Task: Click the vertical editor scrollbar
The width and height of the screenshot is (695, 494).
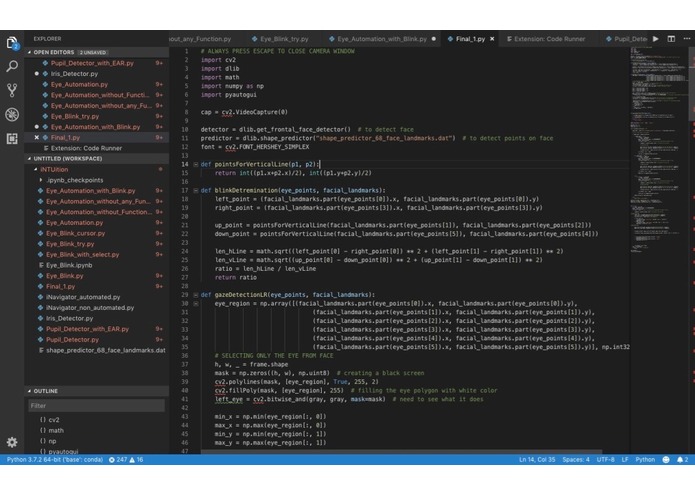Action: 691,84
